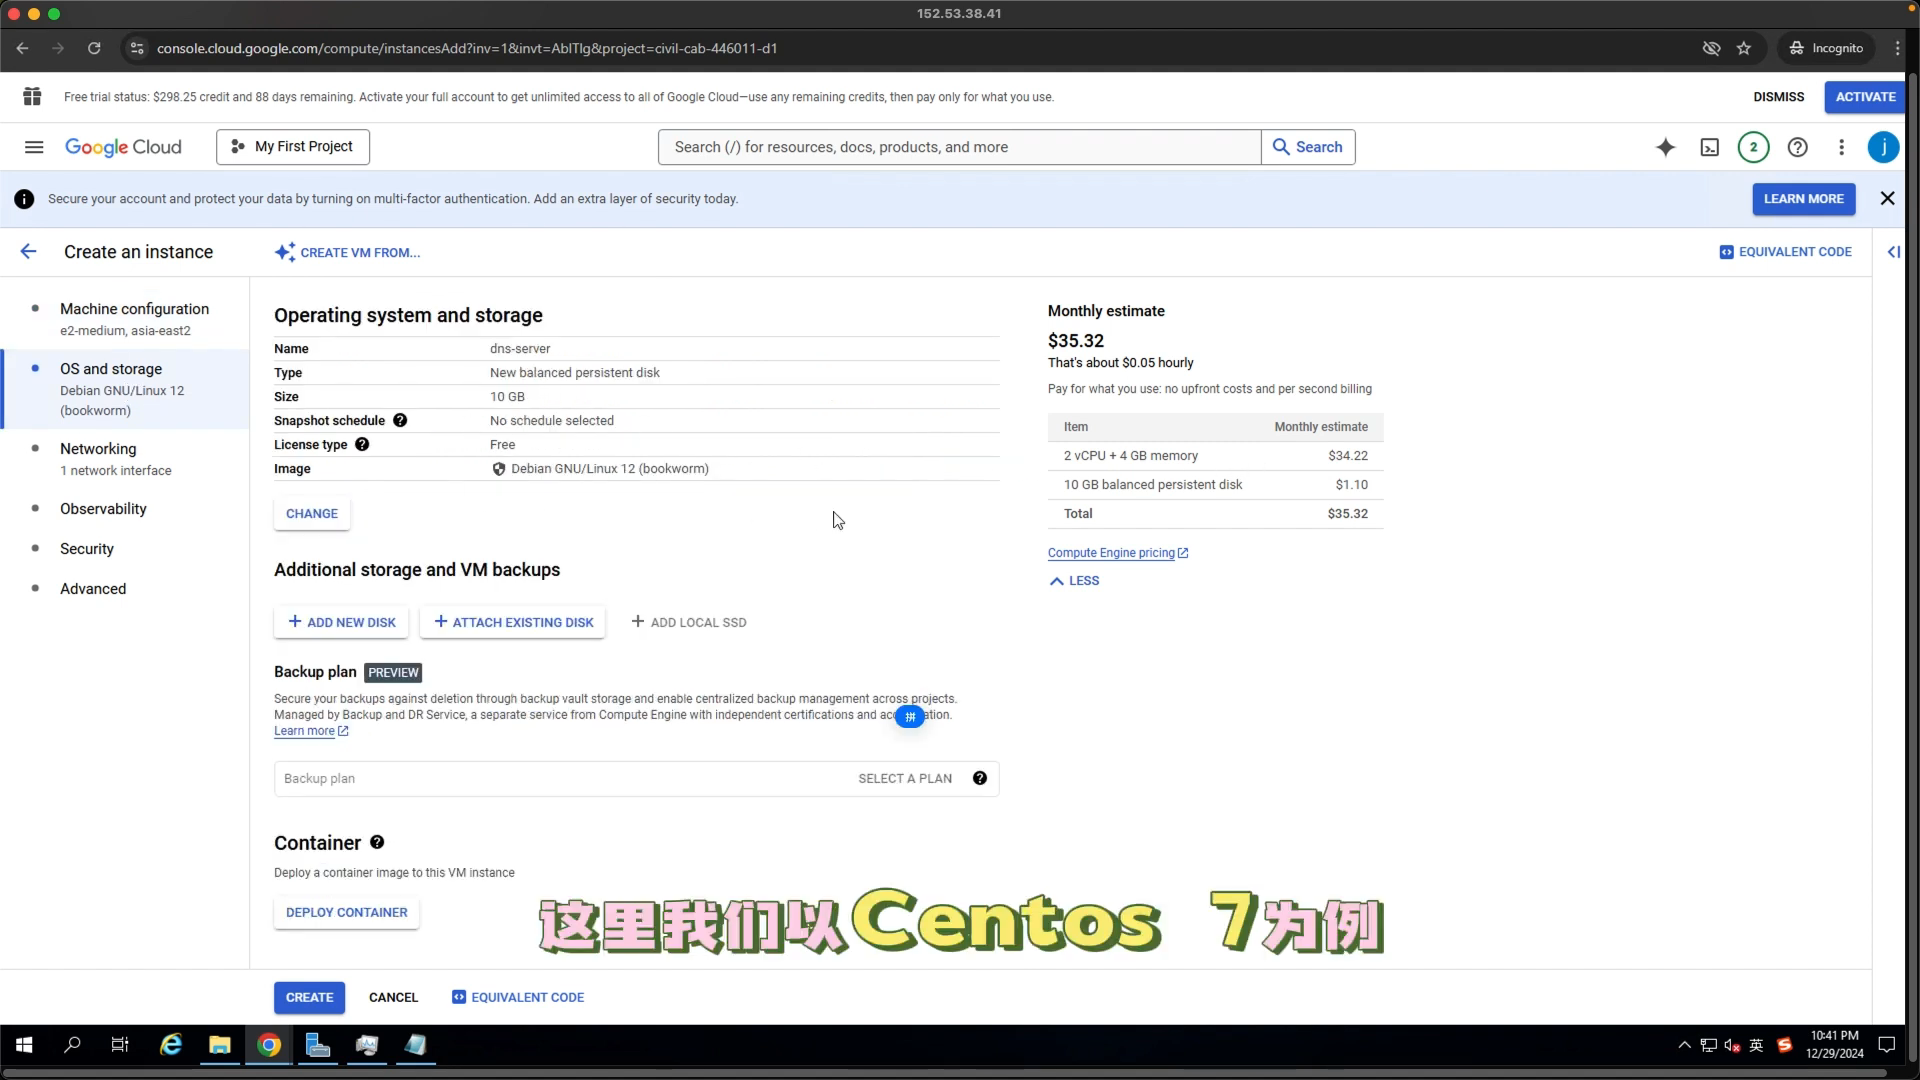
Task: Show help icon next to Container heading
Action: pyautogui.click(x=377, y=842)
